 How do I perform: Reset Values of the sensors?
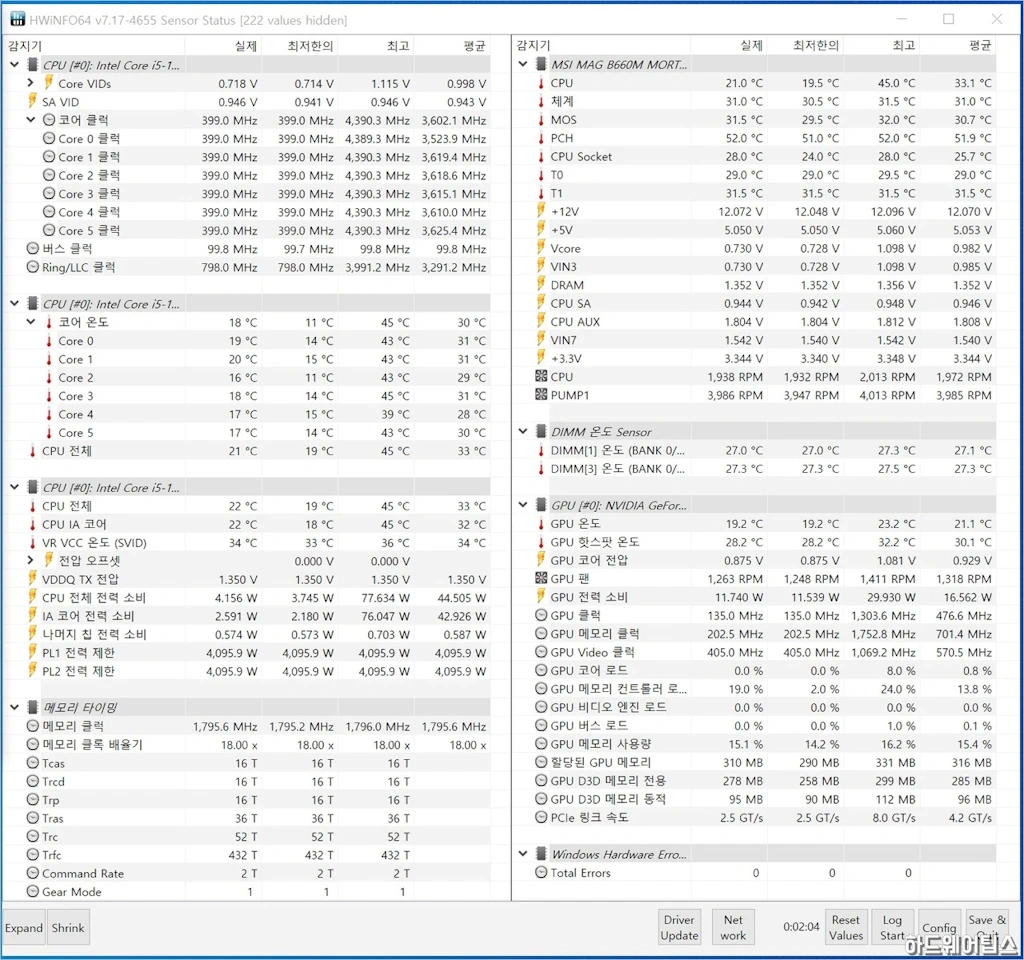tap(846, 927)
